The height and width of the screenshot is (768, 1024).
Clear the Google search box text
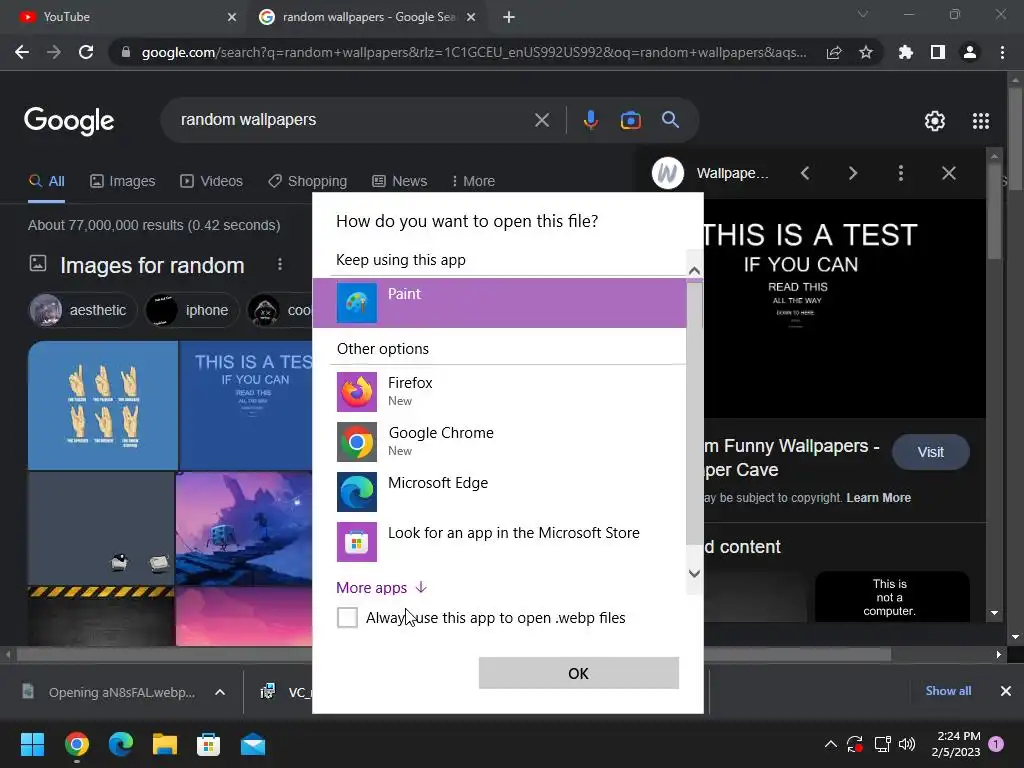(x=541, y=120)
